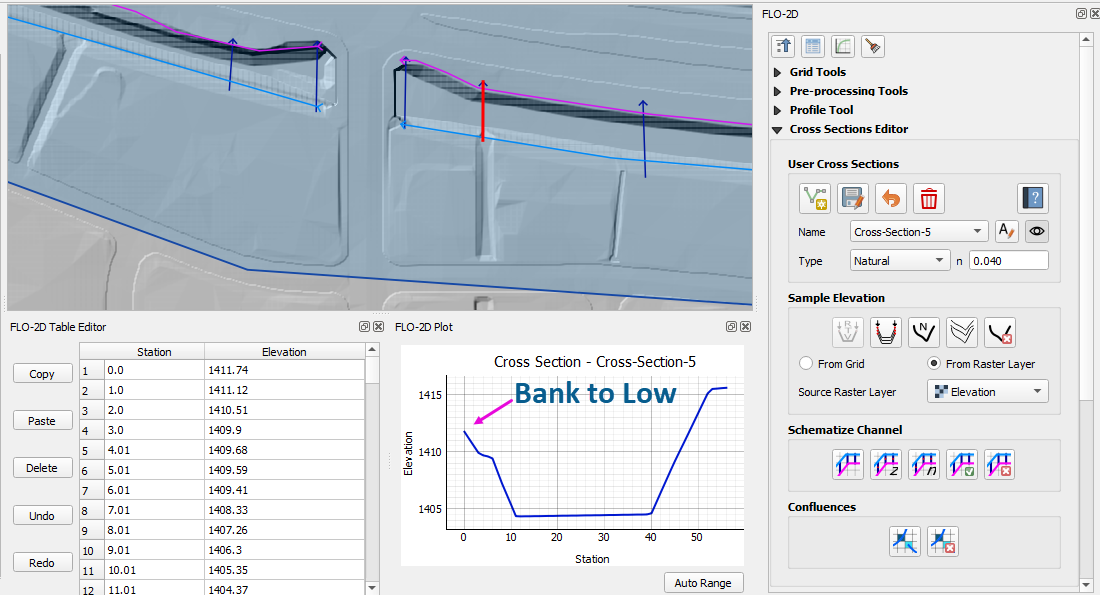Click the delete cross section trash icon

pyautogui.click(x=929, y=198)
